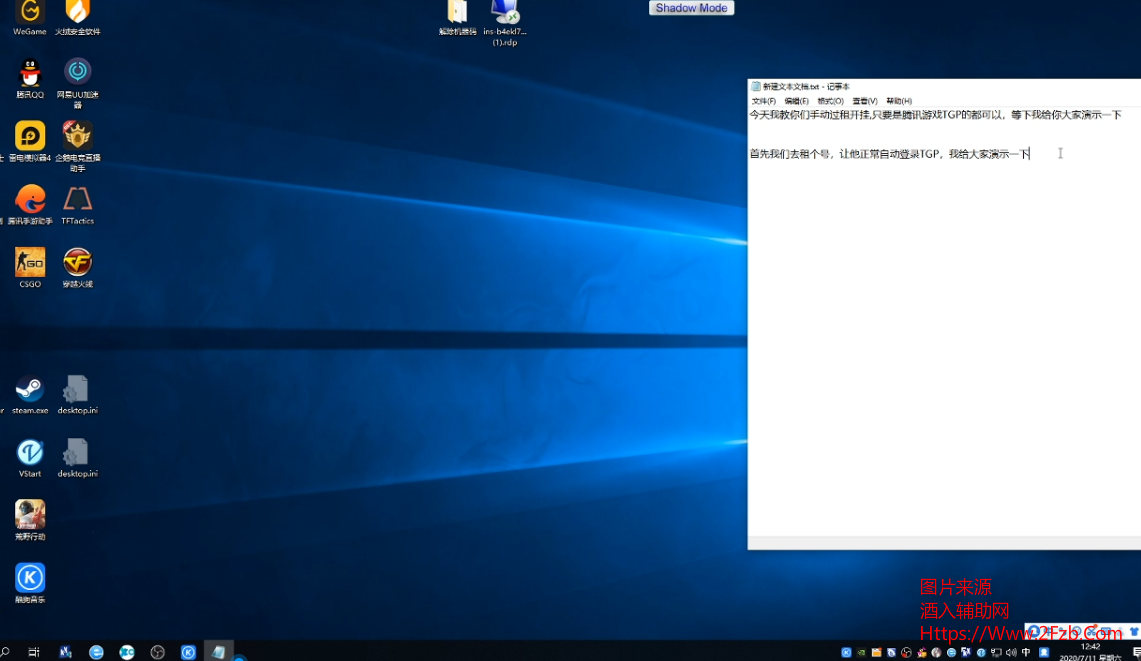
Task: Open the blue K KuGou taskbar icon
Action: click(x=188, y=652)
